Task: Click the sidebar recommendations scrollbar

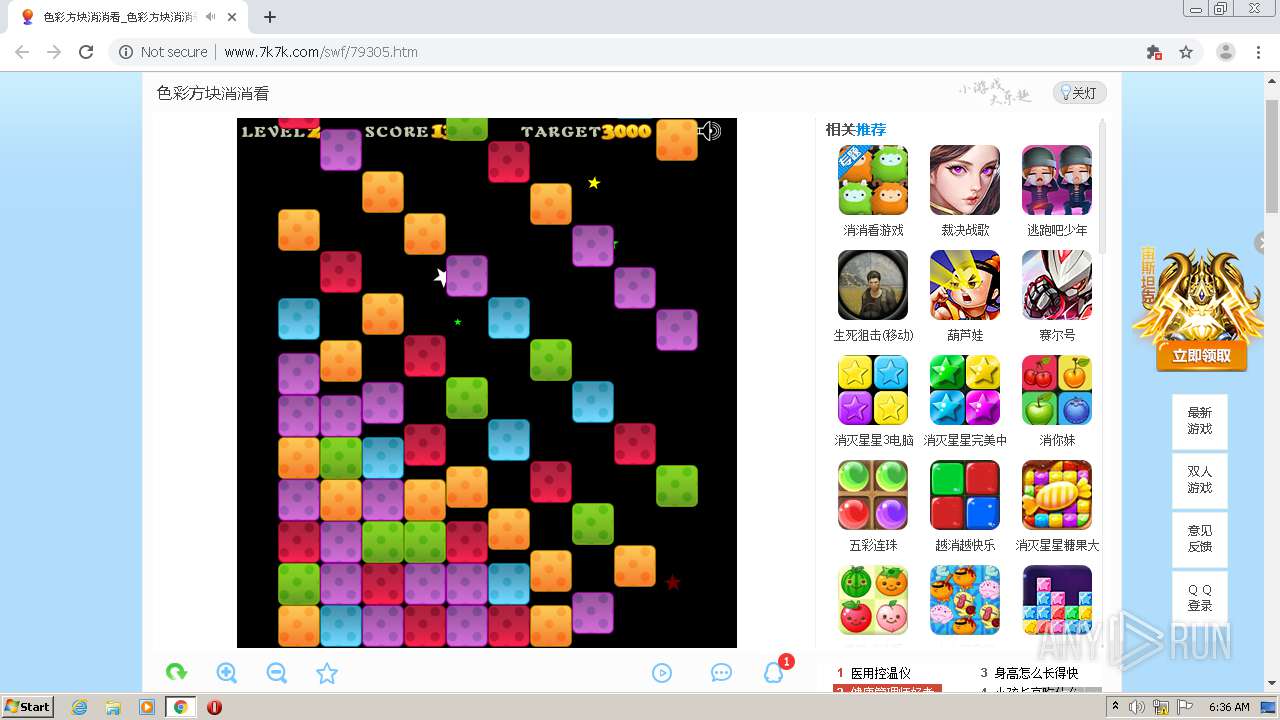Action: [x=1103, y=185]
